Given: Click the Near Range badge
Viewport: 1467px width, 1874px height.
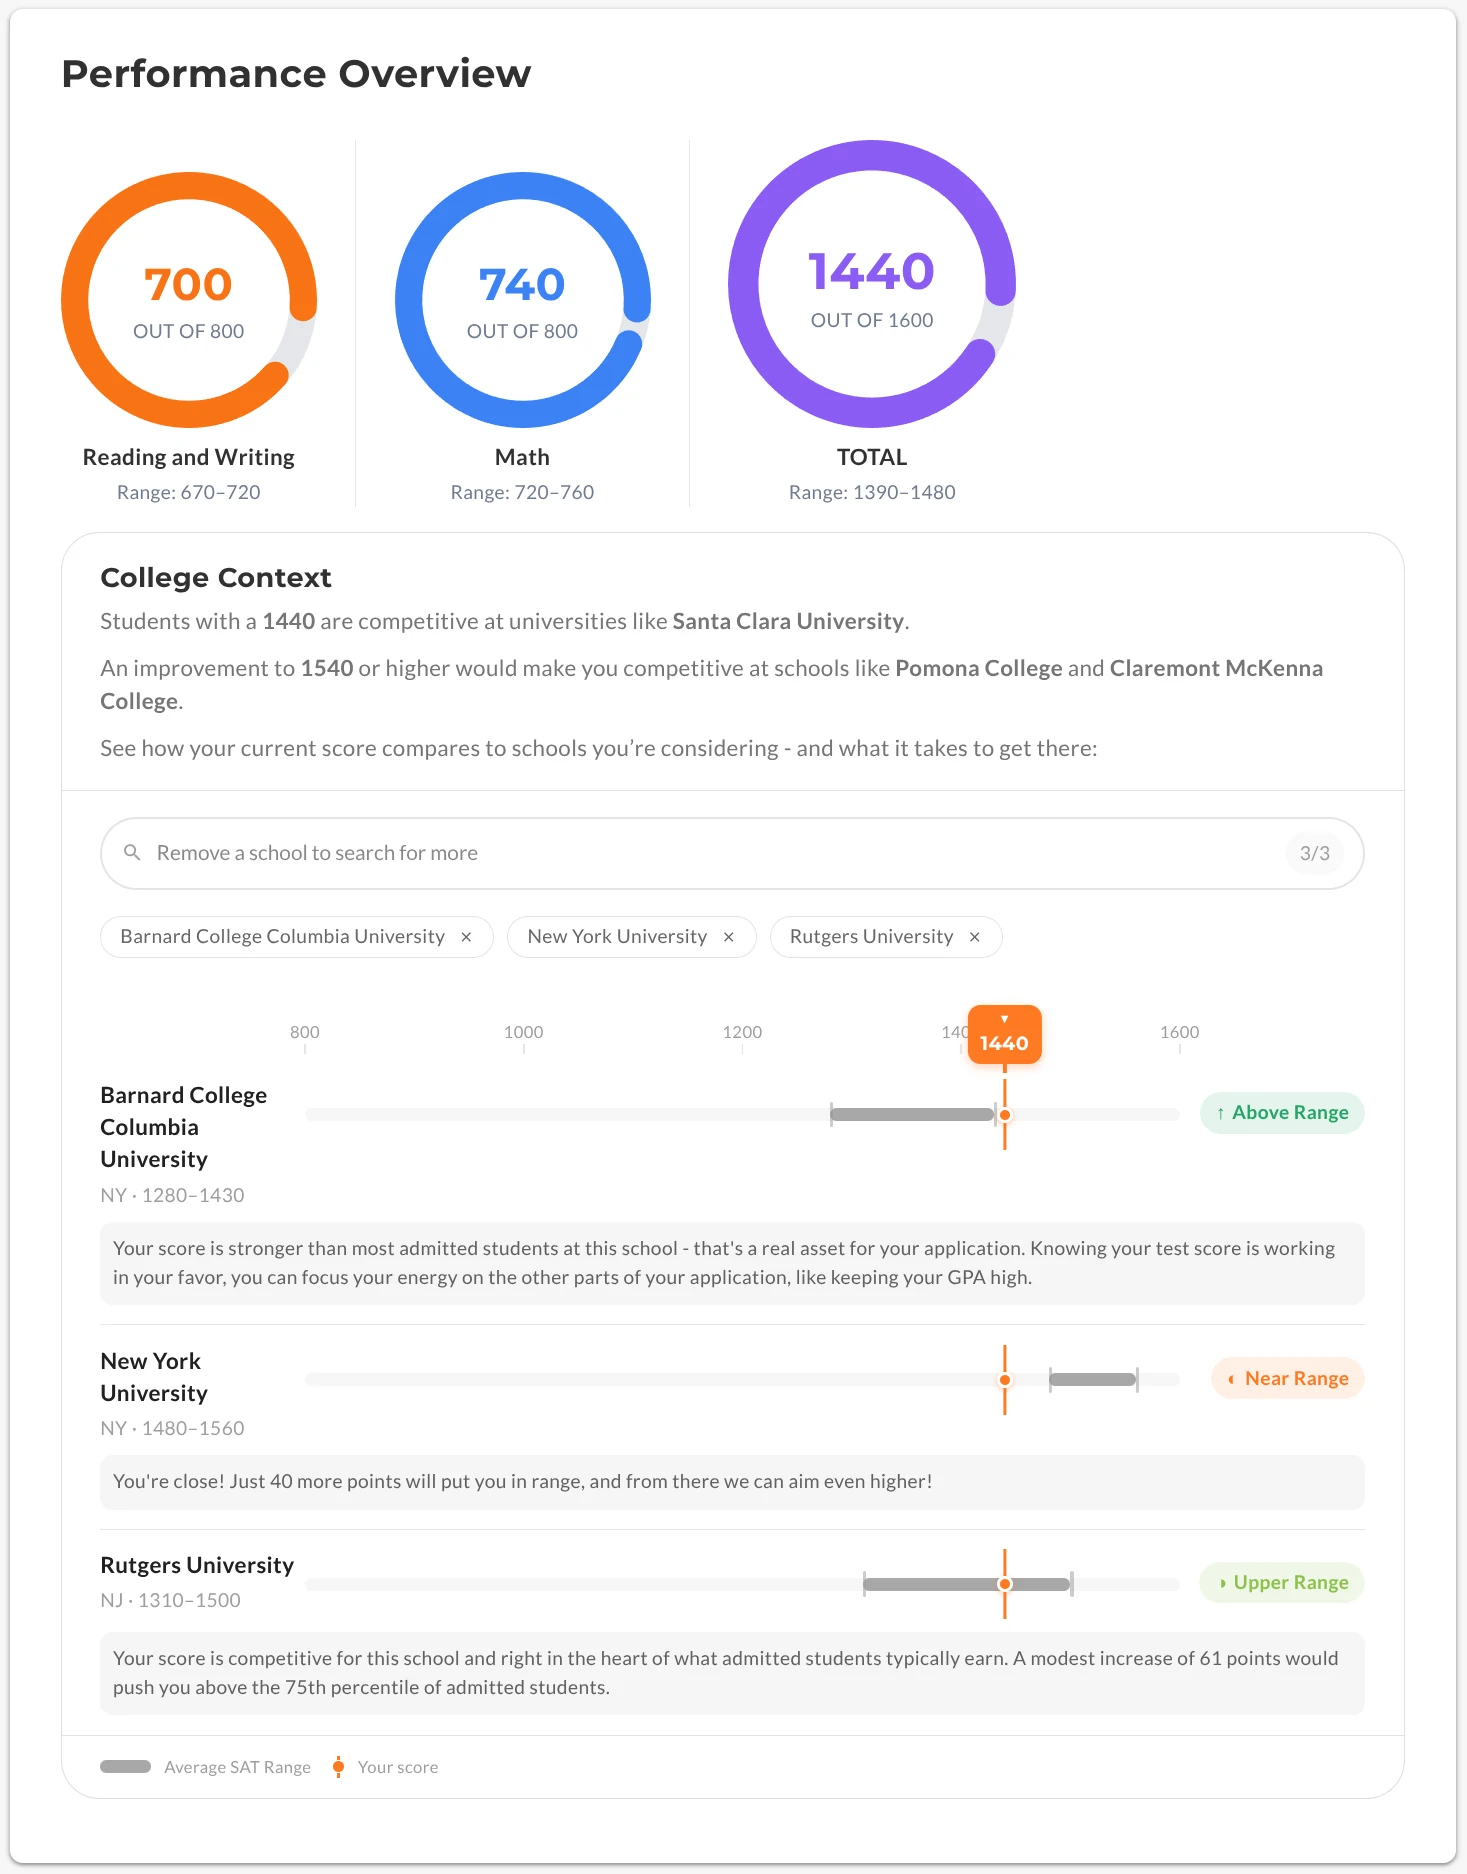Looking at the screenshot, I should pyautogui.click(x=1288, y=1379).
